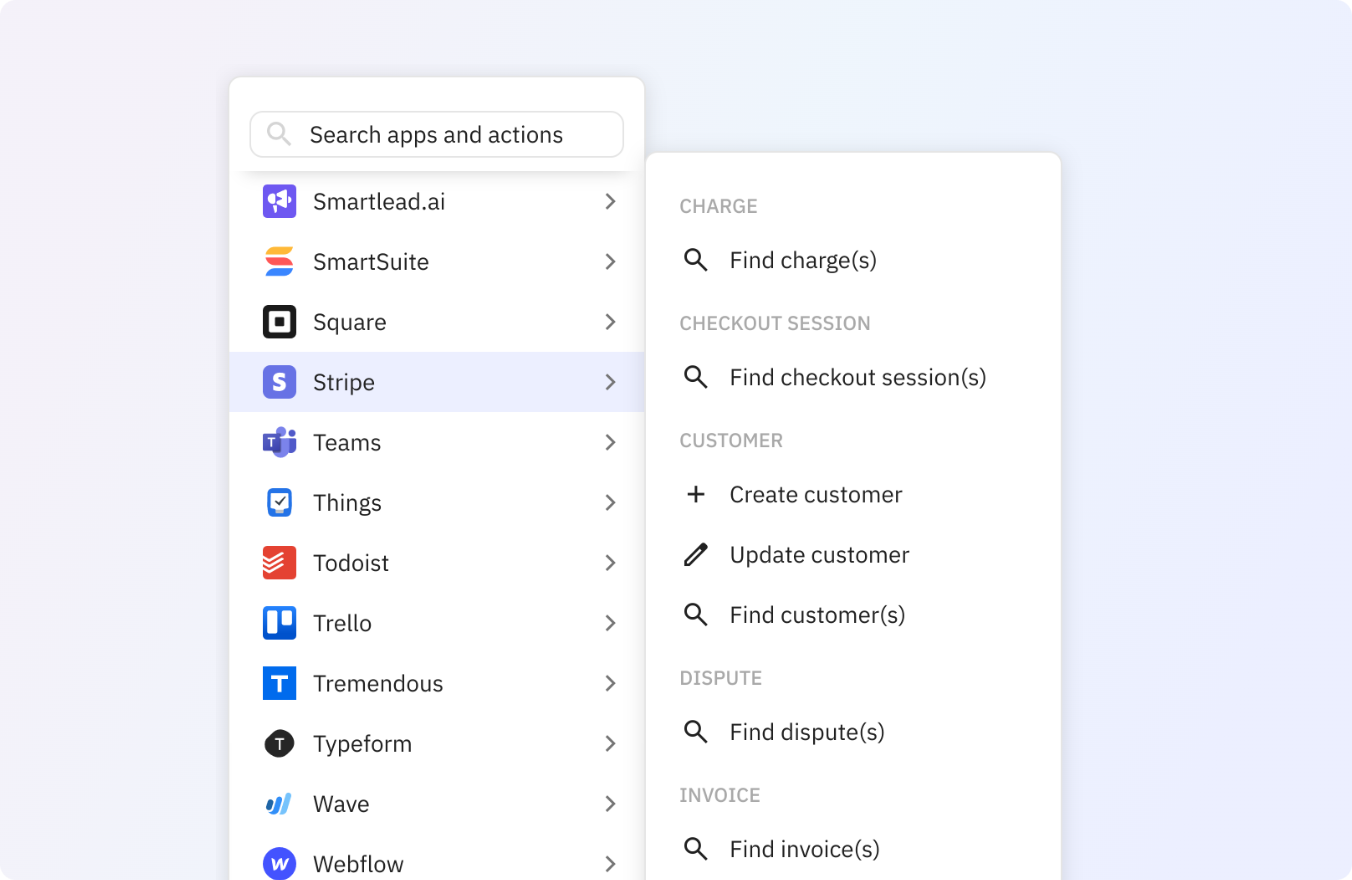1352x880 pixels.
Task: Expand the Stripe chevron arrow
Action: 610,382
